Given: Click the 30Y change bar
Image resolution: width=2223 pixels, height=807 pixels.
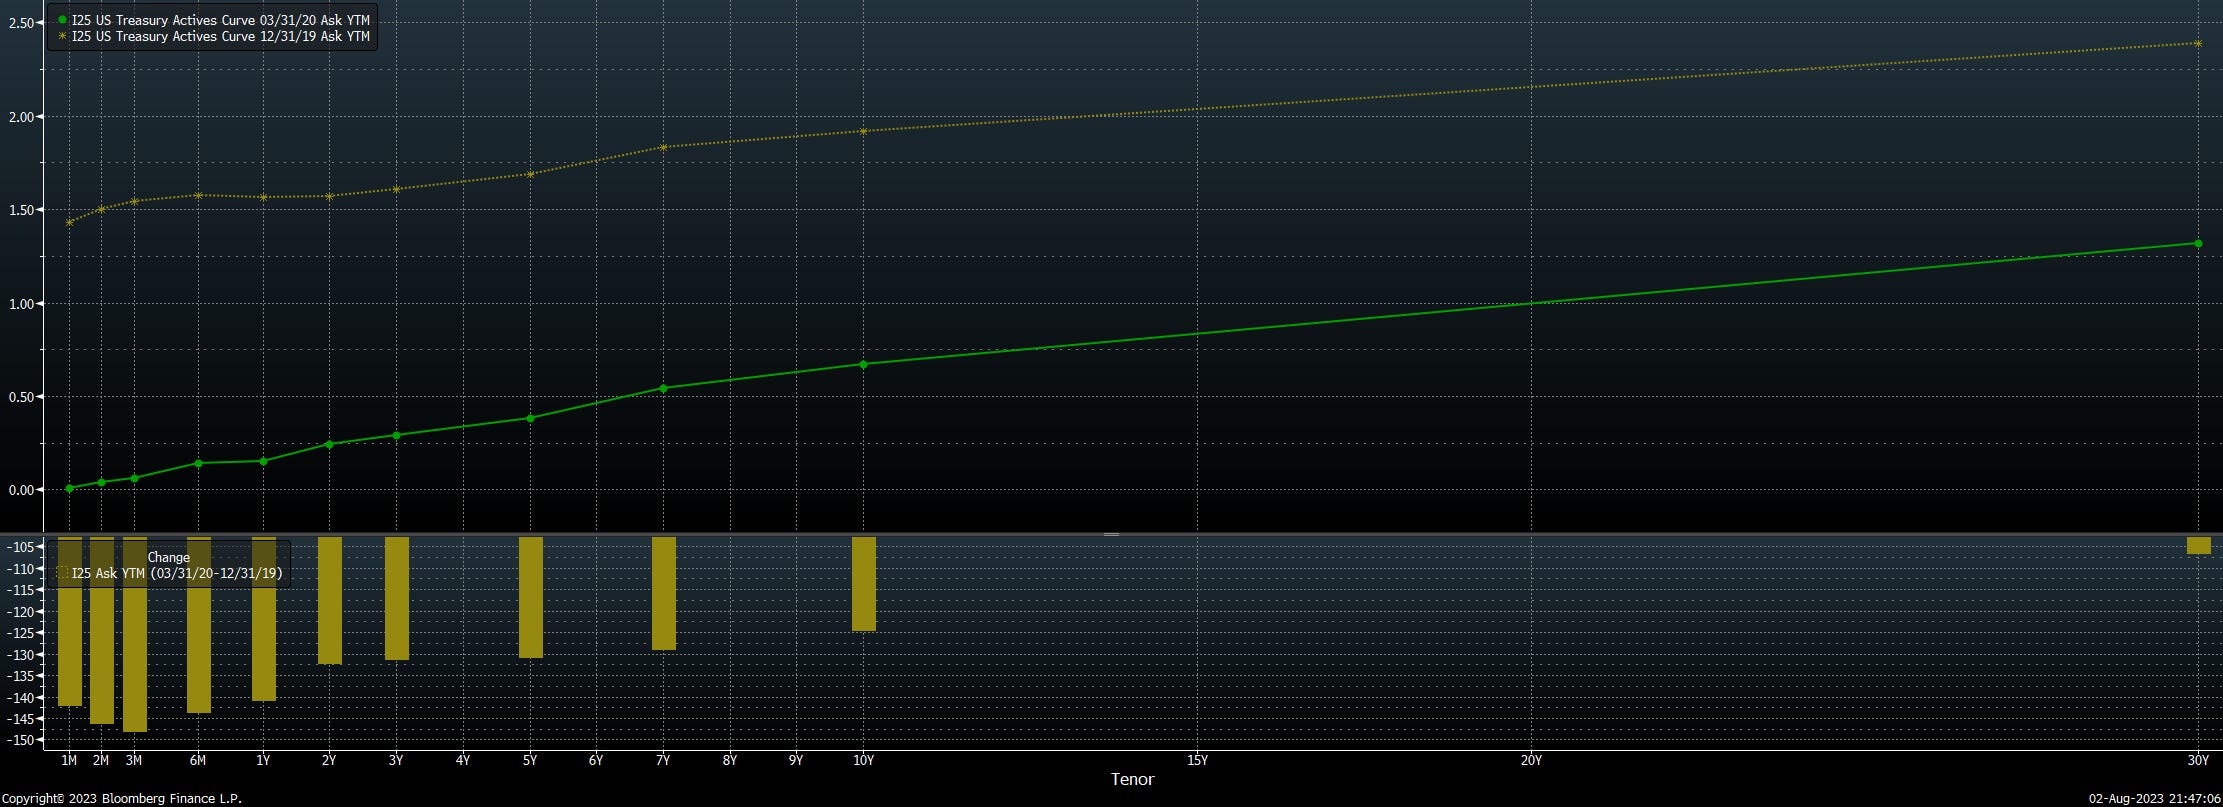Looking at the screenshot, I should click(2199, 545).
